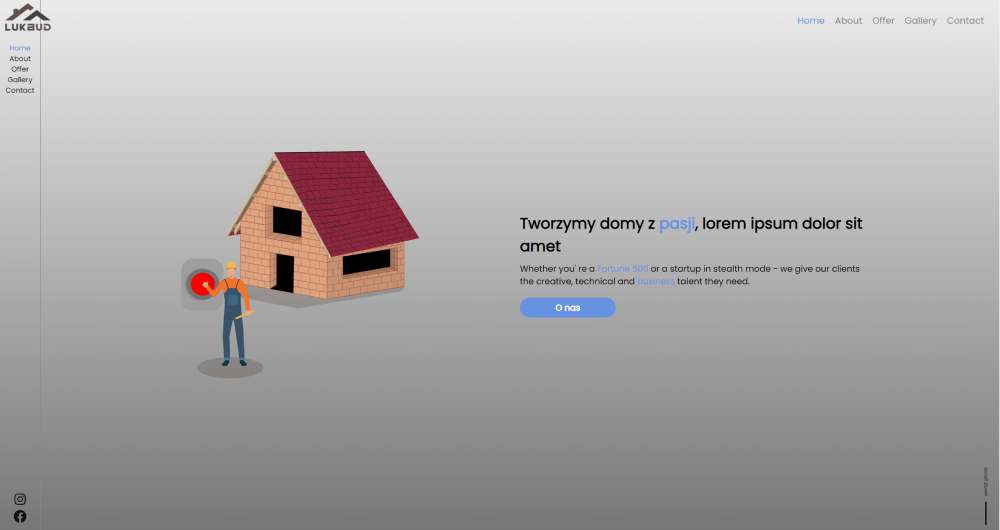Screen dimensions: 1000x530
Task: Go to Offer in the left sidebar
Action: 20,69
